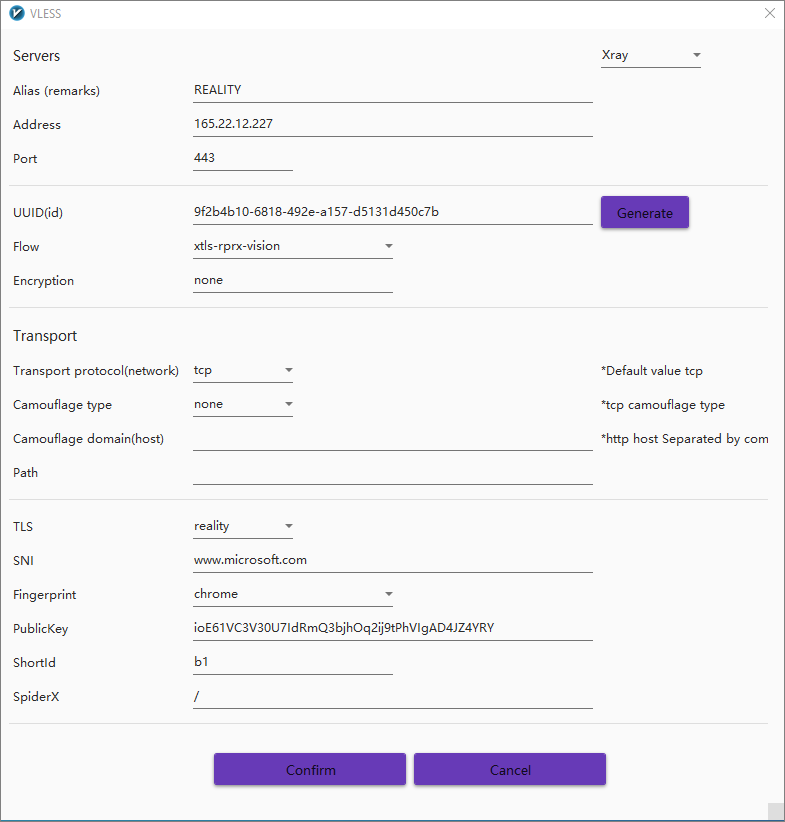Open the Xray core type dropdown

(x=651, y=56)
